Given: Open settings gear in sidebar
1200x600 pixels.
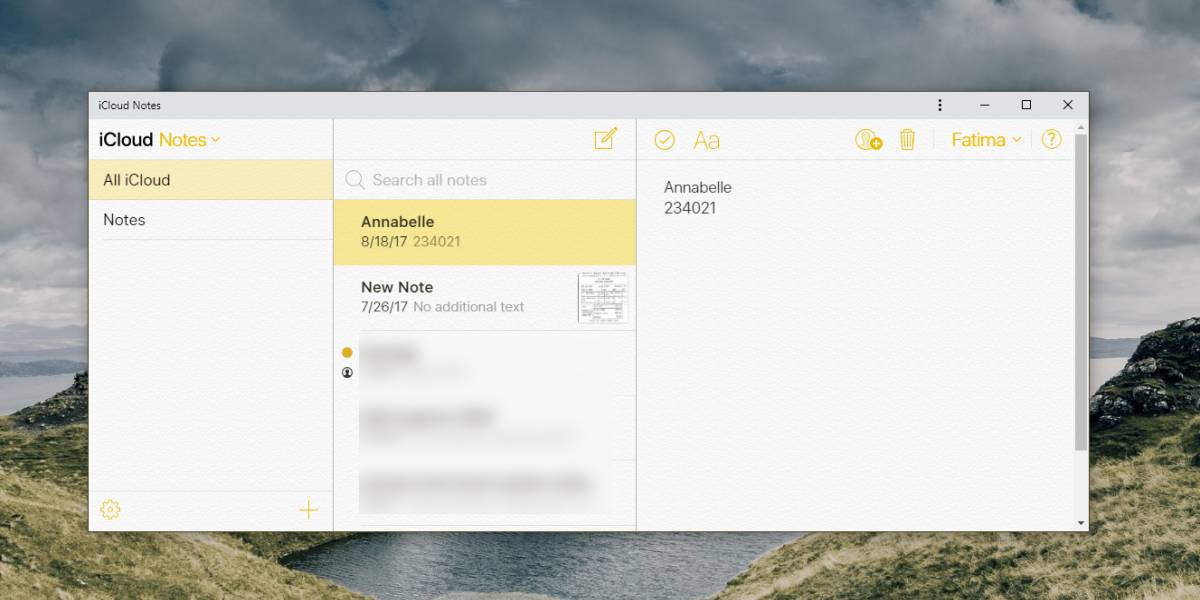Looking at the screenshot, I should tap(110, 510).
